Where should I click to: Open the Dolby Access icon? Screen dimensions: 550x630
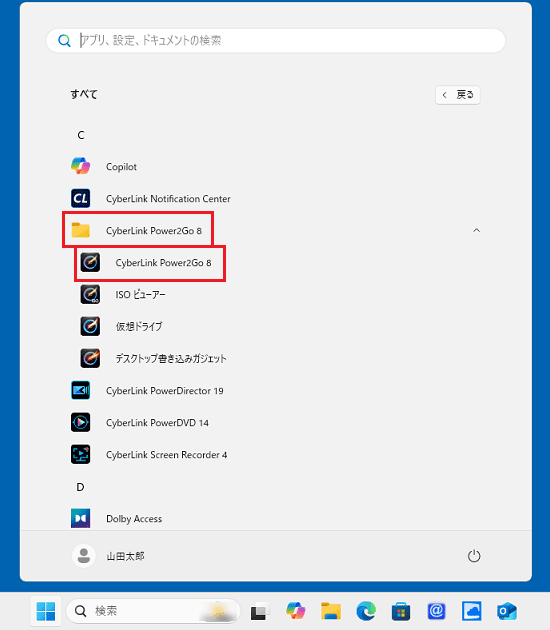[81, 518]
